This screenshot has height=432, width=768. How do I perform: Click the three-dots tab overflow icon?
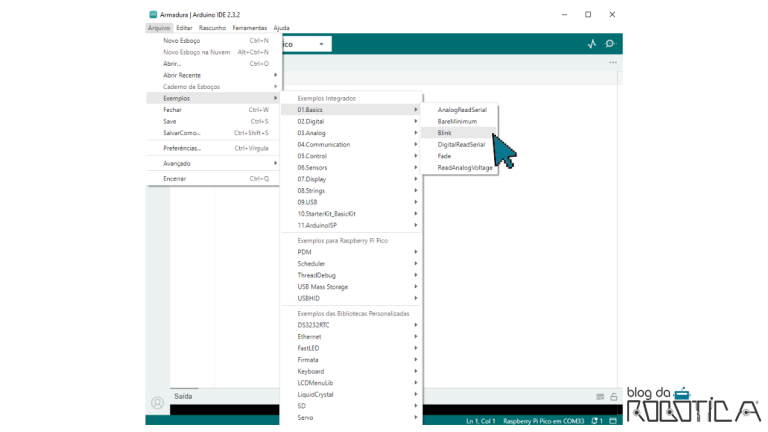pyautogui.click(x=613, y=62)
